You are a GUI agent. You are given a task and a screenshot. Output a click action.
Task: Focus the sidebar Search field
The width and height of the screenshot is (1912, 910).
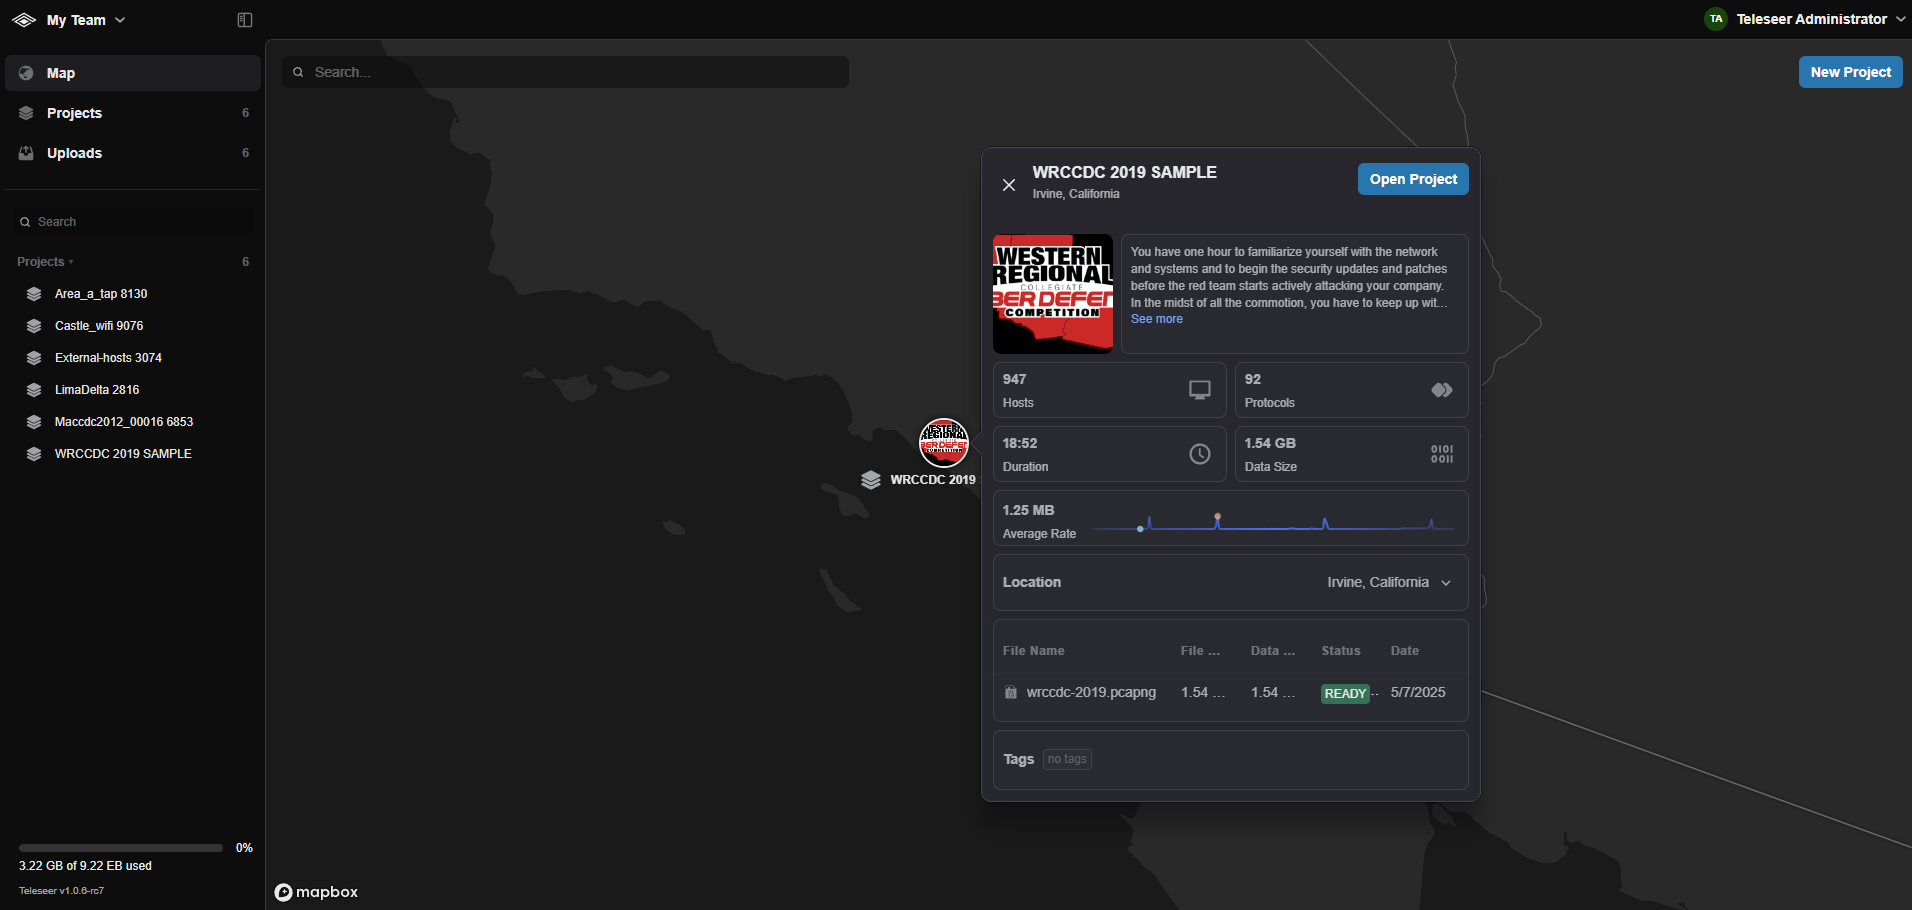[133, 222]
